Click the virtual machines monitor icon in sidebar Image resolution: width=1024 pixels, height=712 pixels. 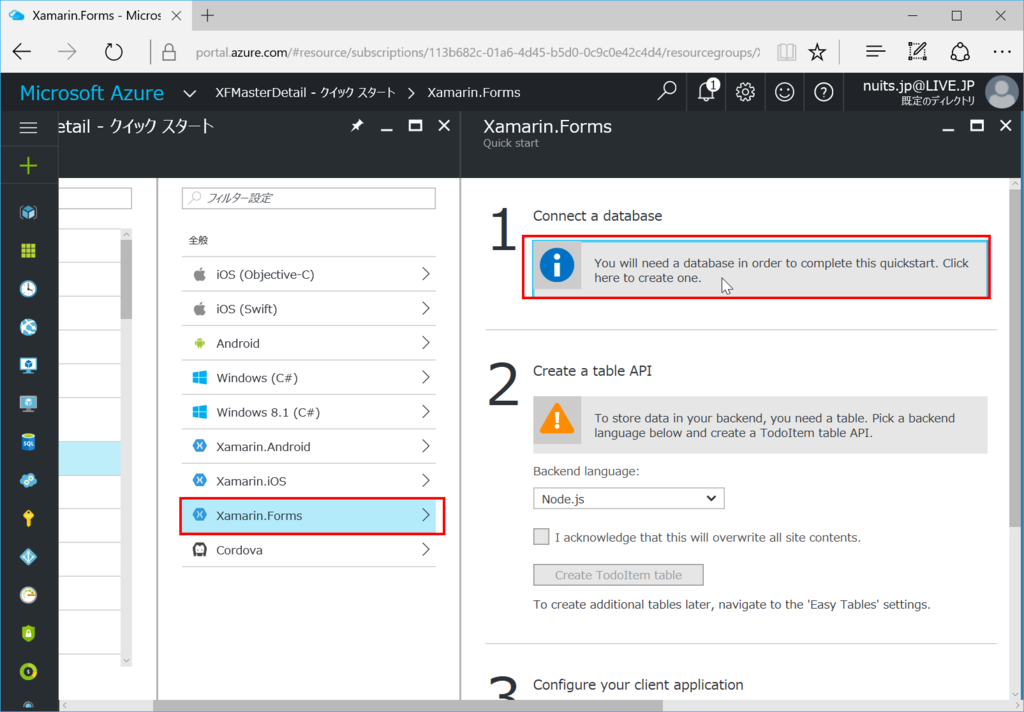click(x=28, y=365)
